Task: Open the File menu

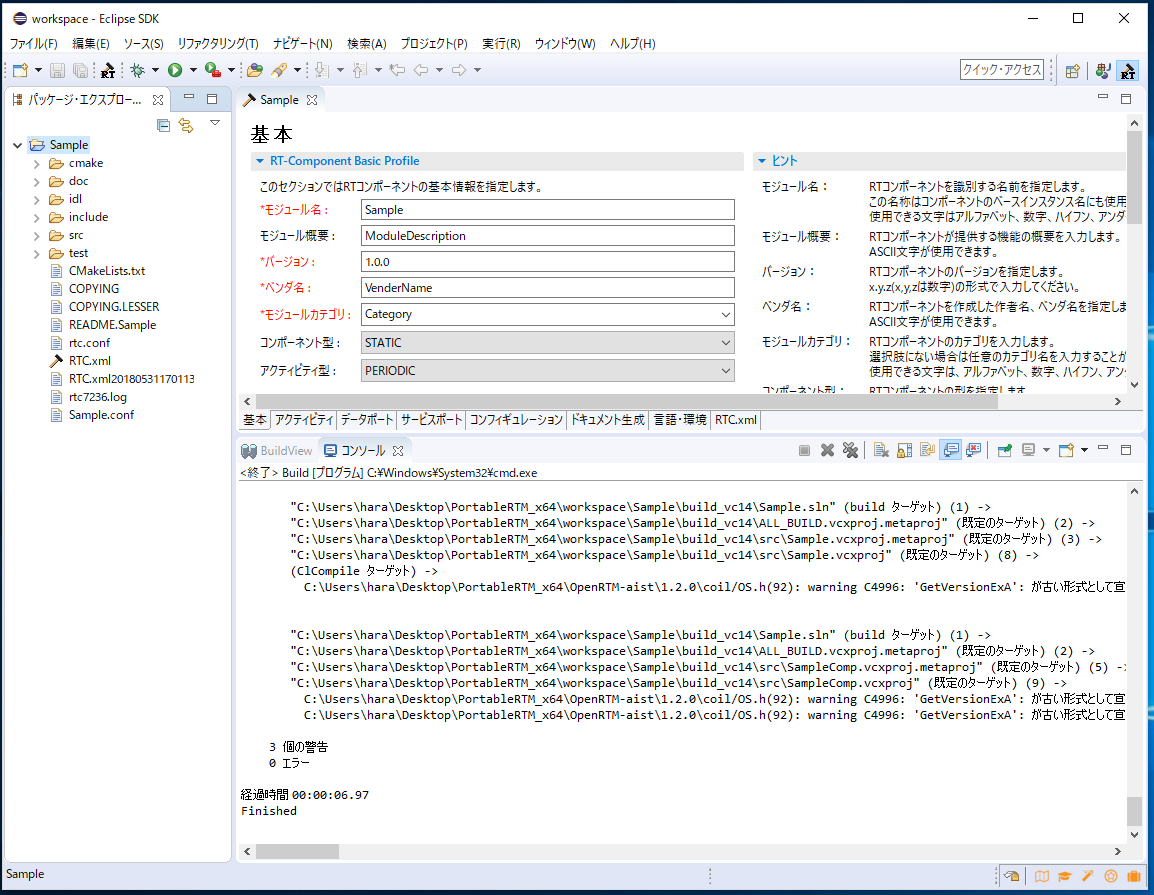Action: point(33,43)
